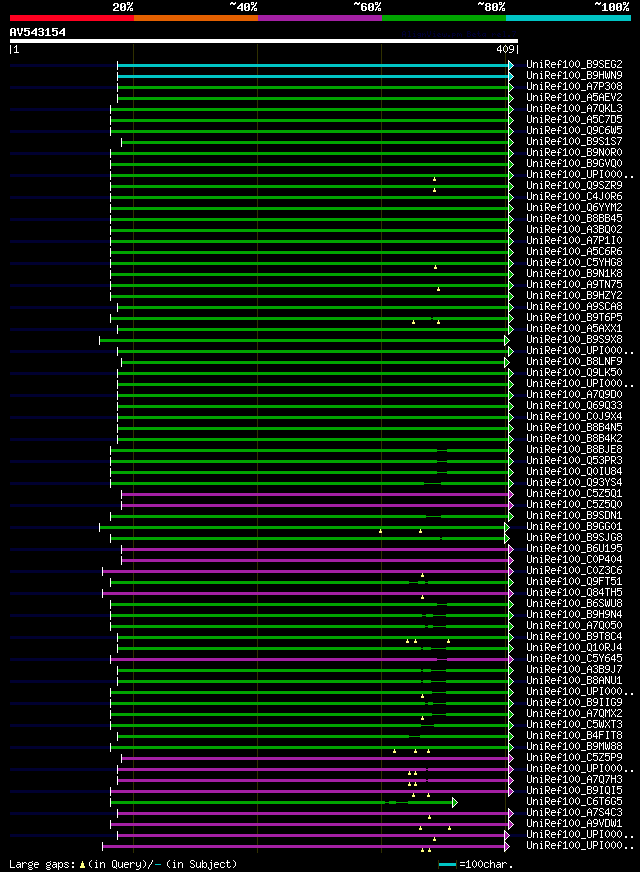Select UniRef100_C5WXT3 hit

click(x=574, y=725)
